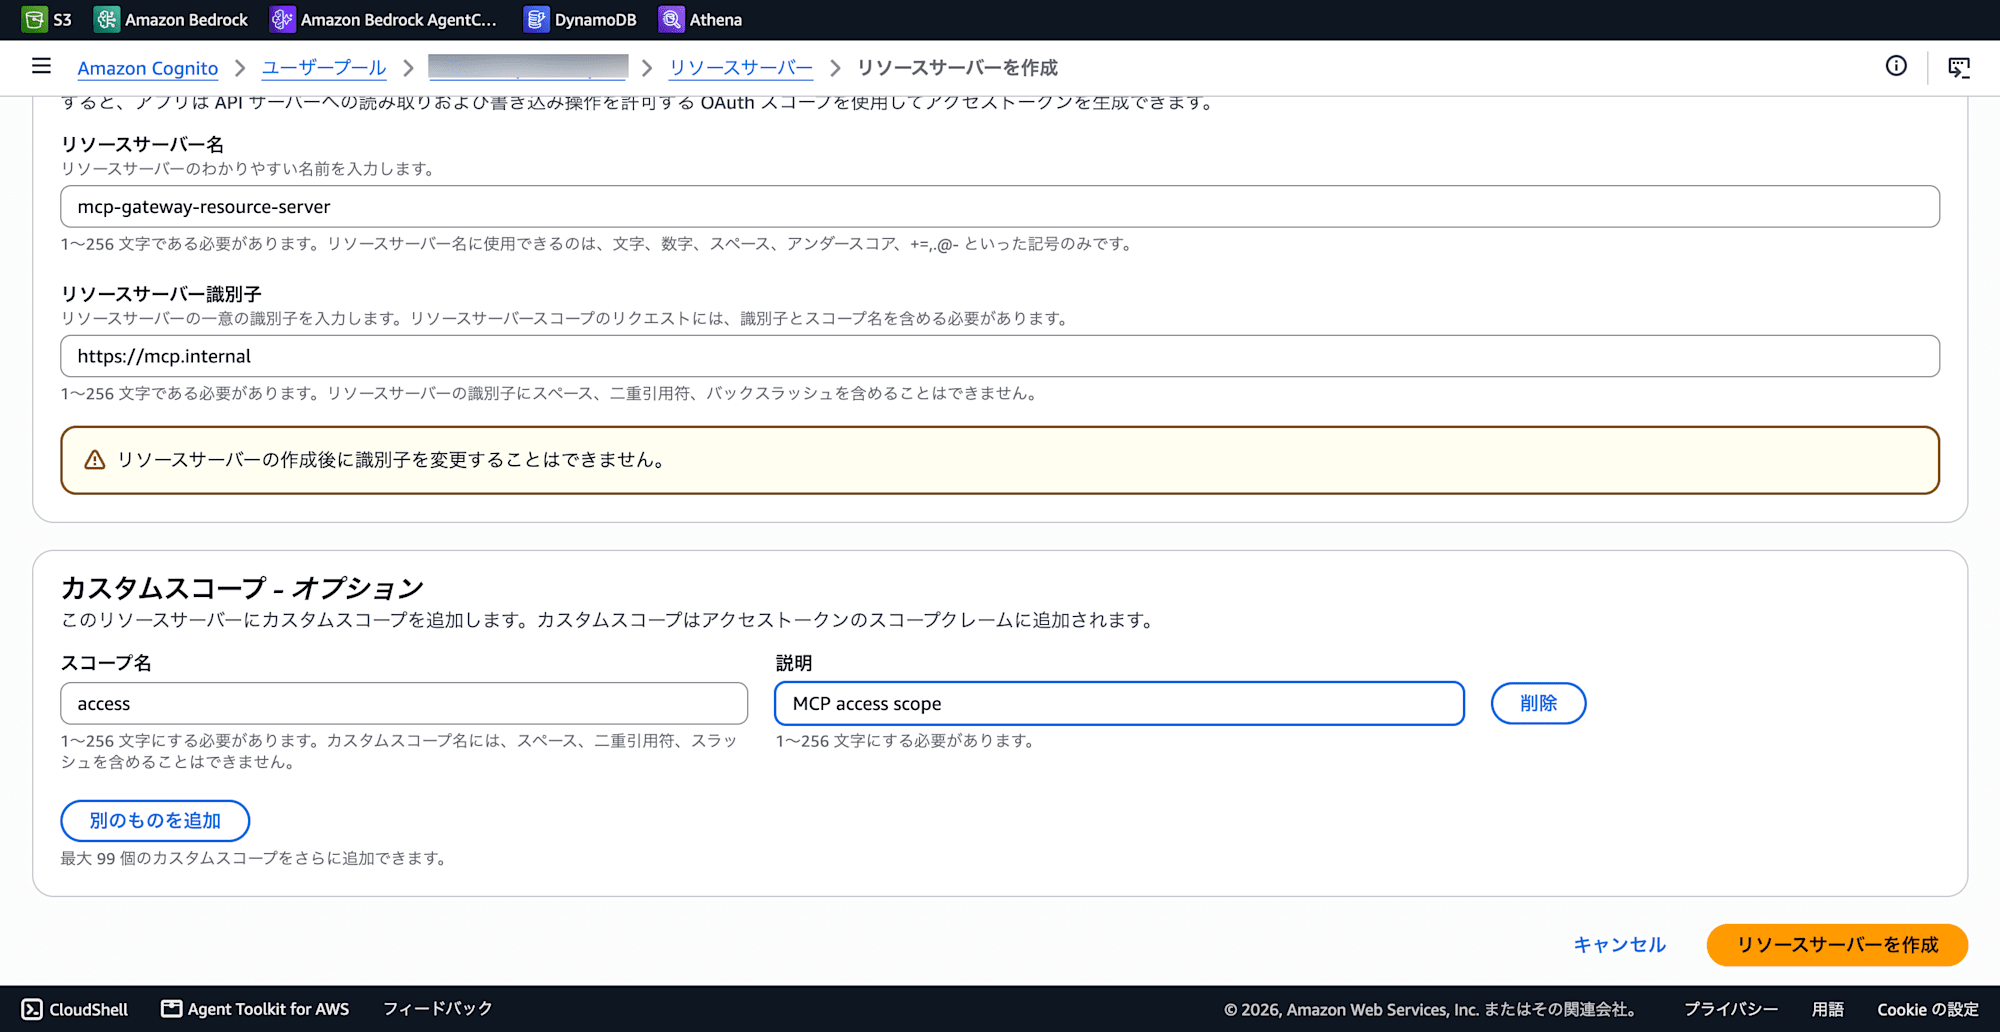
Task: Click the リソースサーバーを作成 breadcrumb text
Action: (957, 68)
